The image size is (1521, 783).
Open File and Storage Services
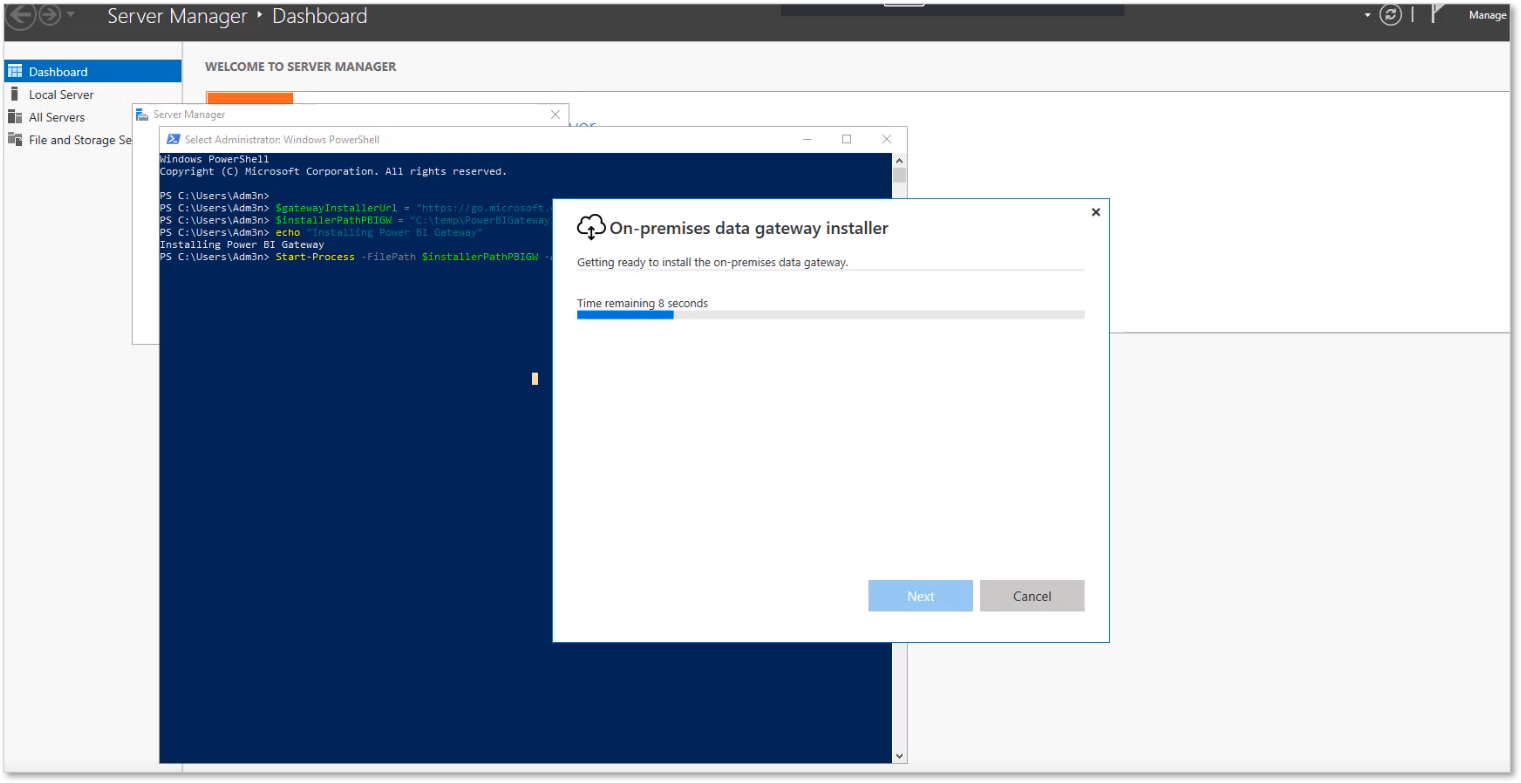[13, 139]
